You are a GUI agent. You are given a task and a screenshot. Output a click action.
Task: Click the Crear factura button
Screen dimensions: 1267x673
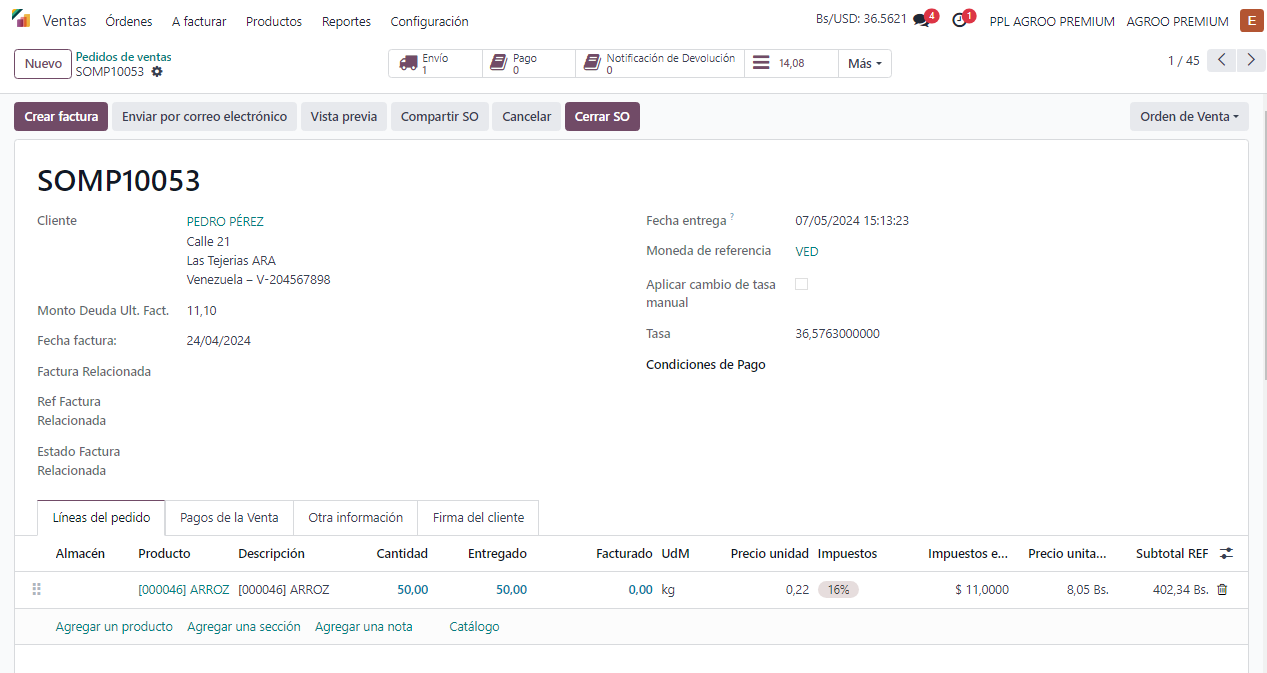61,117
